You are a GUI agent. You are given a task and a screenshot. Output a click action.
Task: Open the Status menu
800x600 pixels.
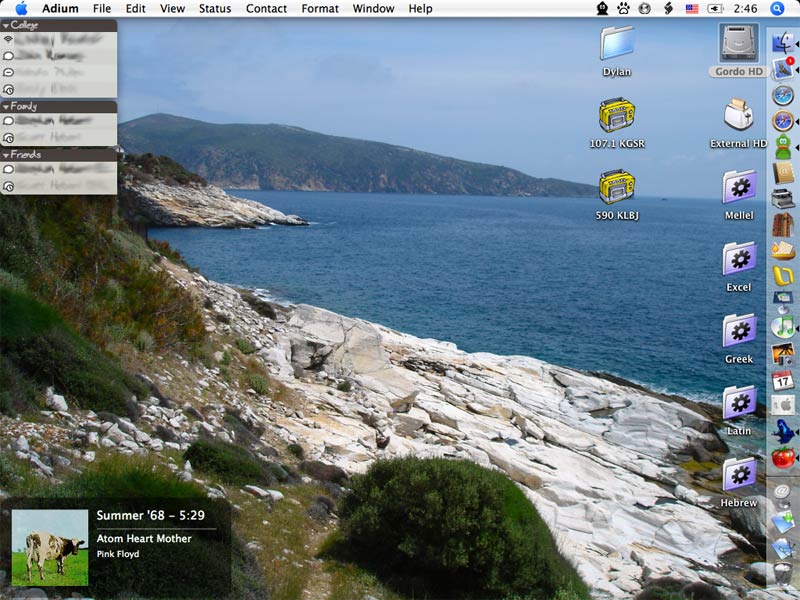coord(214,8)
